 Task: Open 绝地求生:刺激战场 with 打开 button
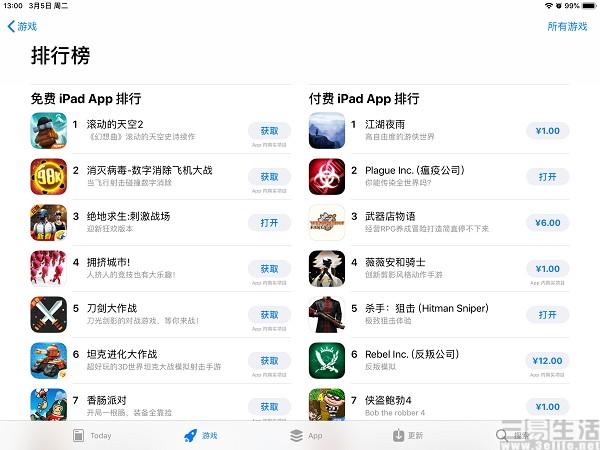tap(269, 223)
